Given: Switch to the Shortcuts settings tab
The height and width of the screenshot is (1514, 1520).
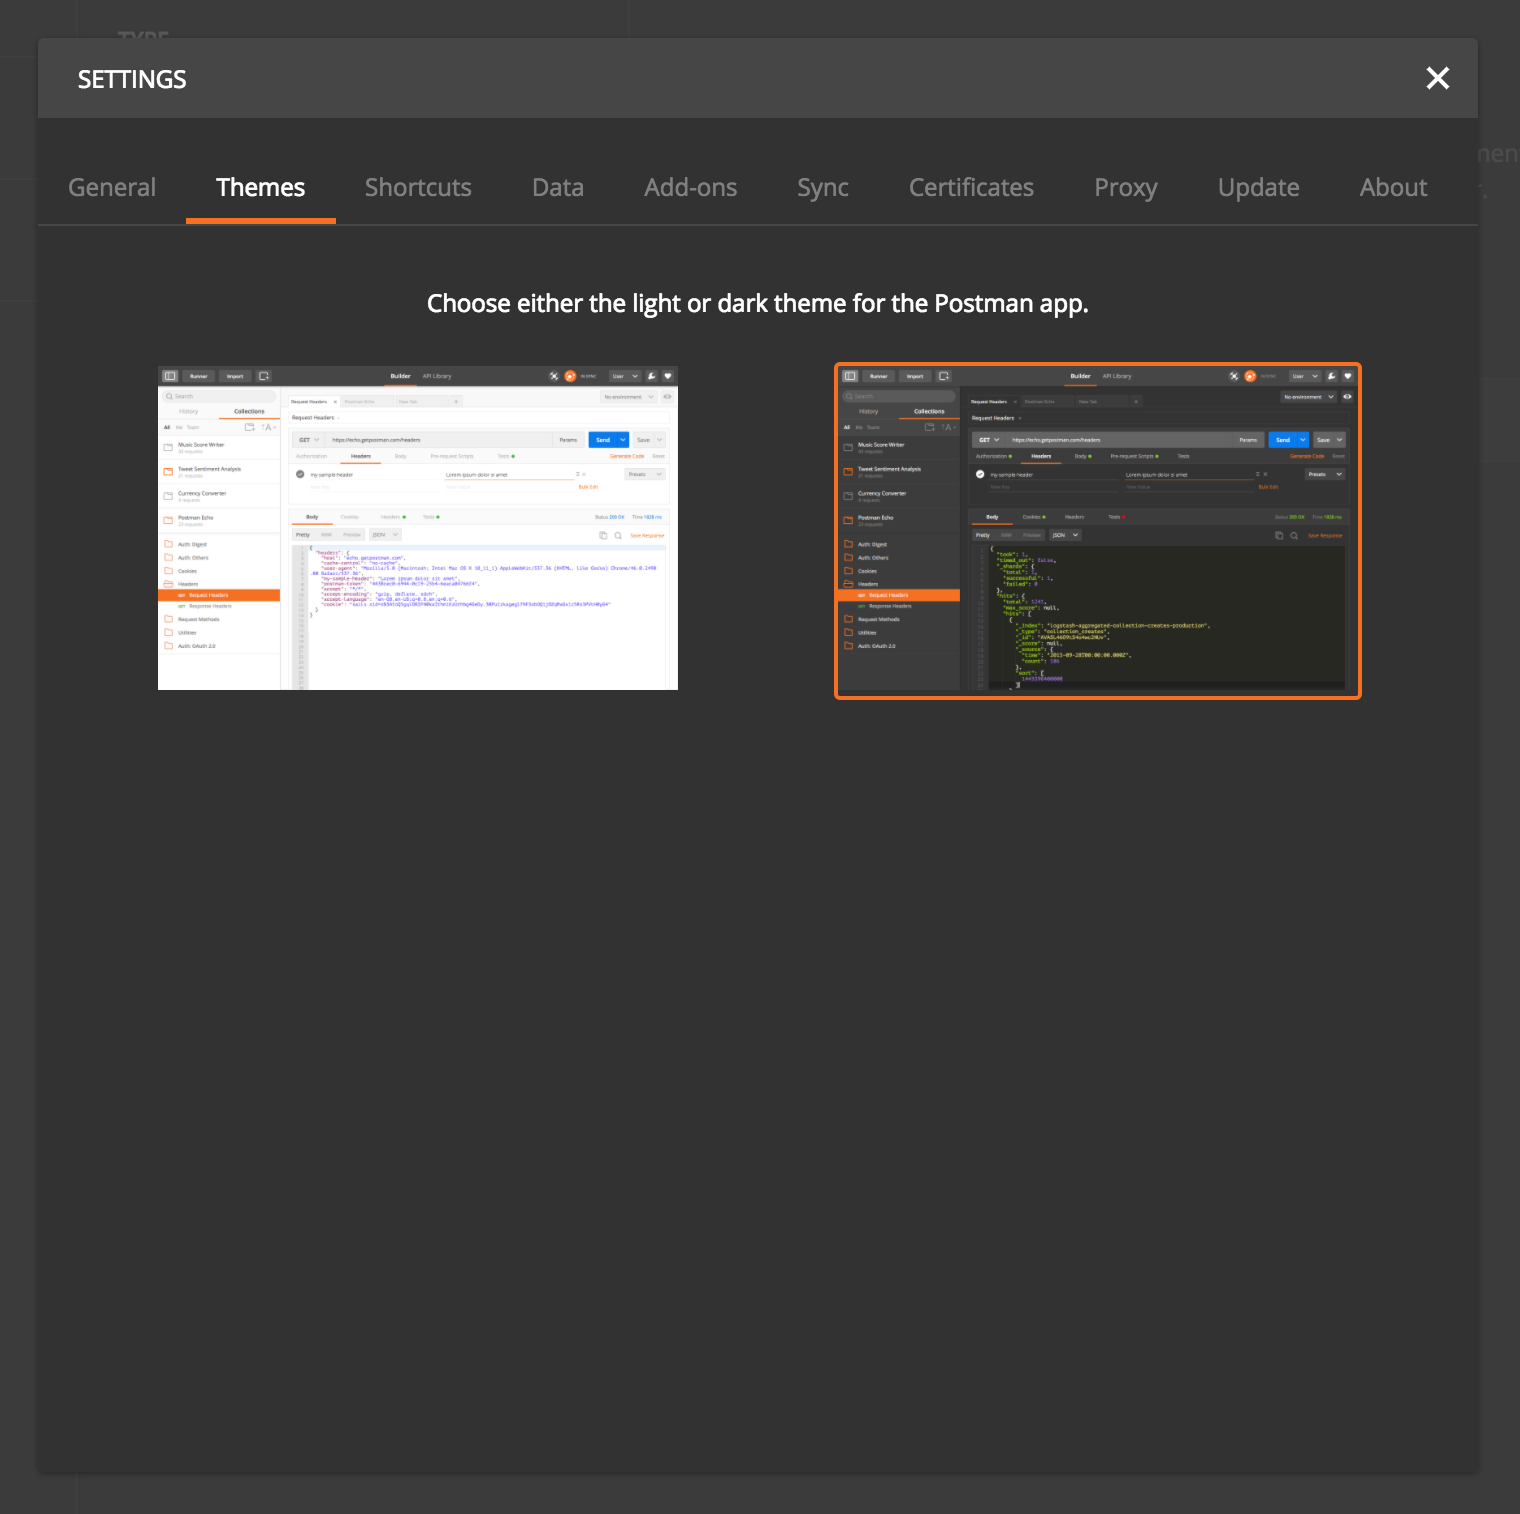Looking at the screenshot, I should point(418,187).
